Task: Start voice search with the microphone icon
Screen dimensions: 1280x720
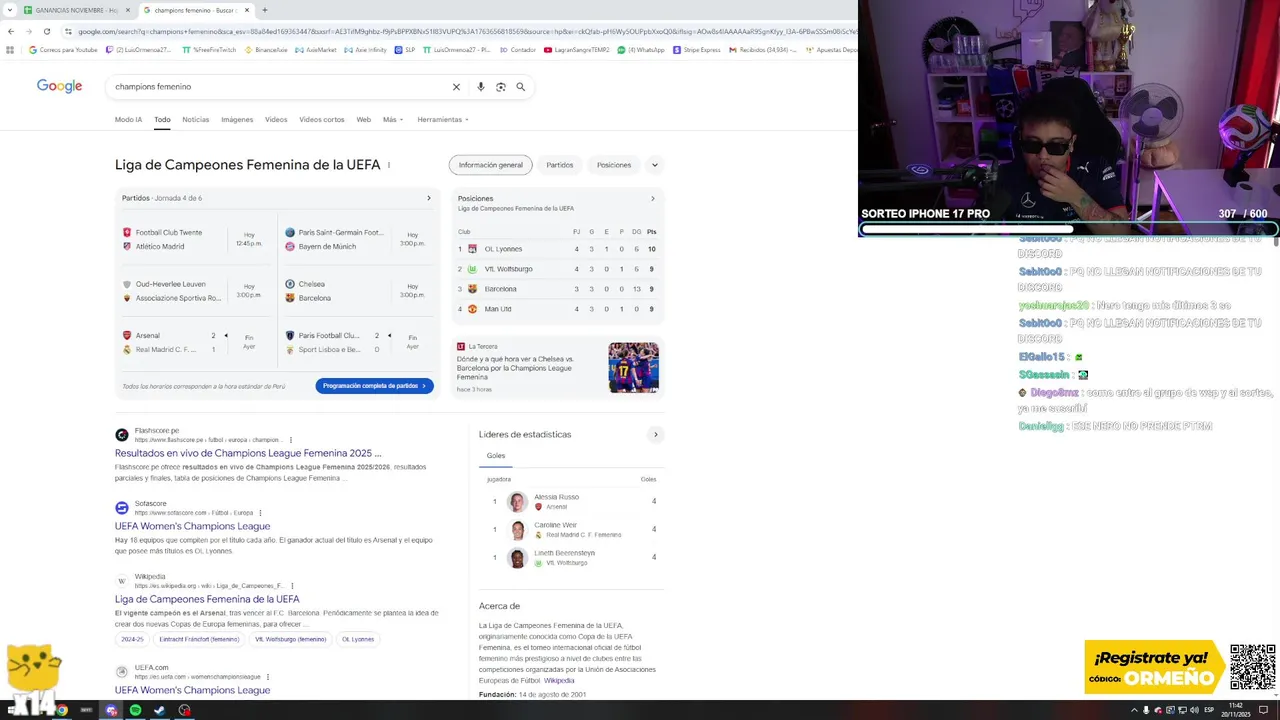Action: point(480,87)
